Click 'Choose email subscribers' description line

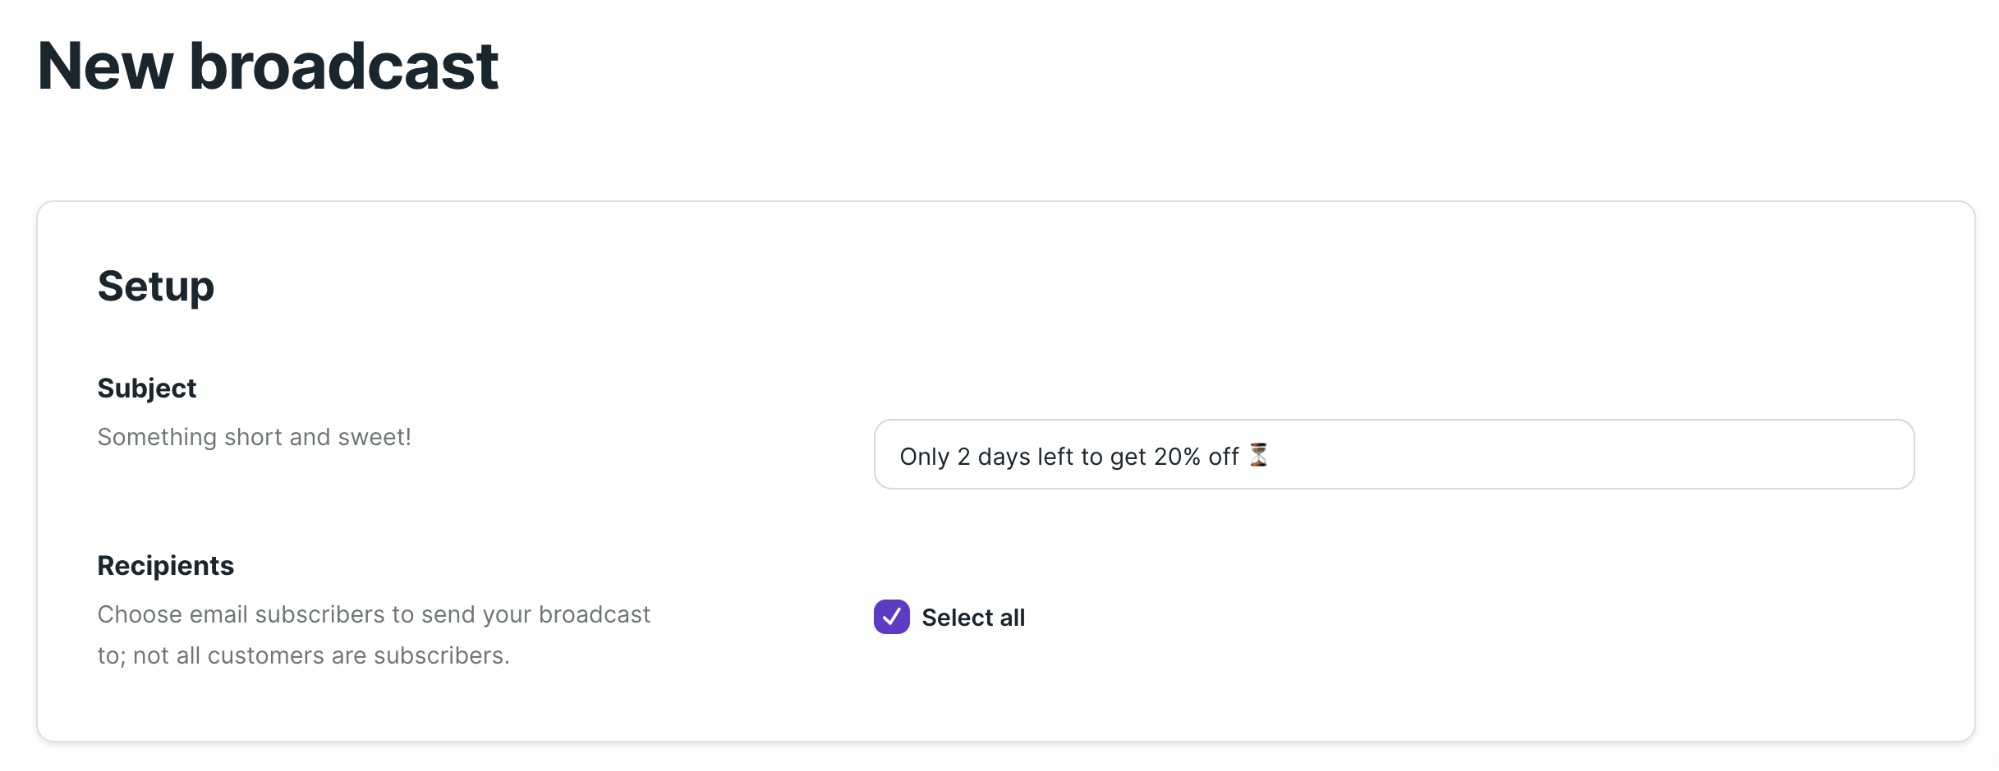[x=374, y=614]
